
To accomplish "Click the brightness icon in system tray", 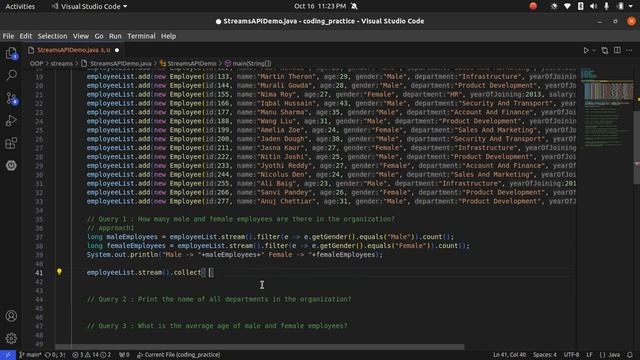I will point(554,6).
